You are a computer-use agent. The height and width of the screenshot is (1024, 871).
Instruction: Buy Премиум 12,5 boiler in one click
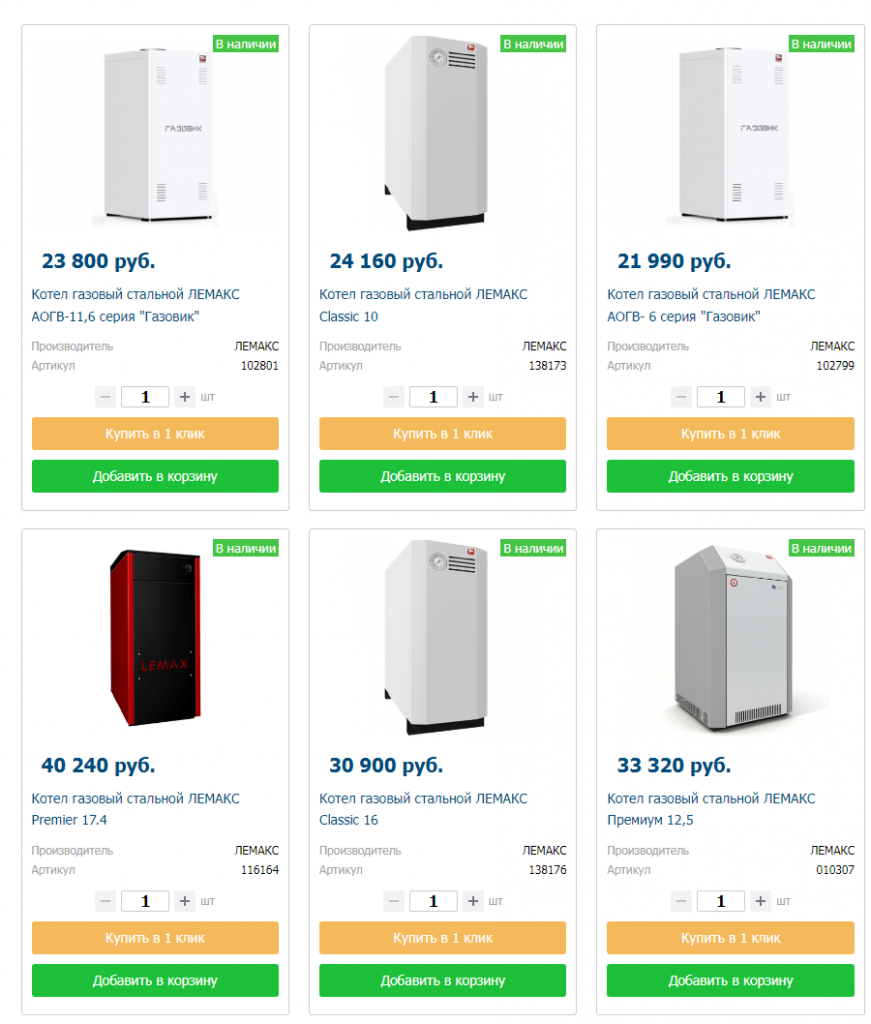tap(731, 938)
